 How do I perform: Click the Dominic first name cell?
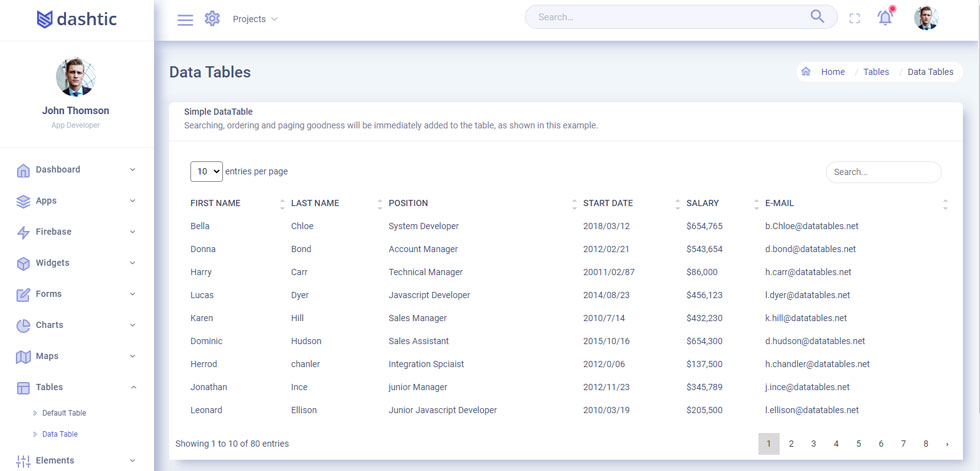point(206,341)
